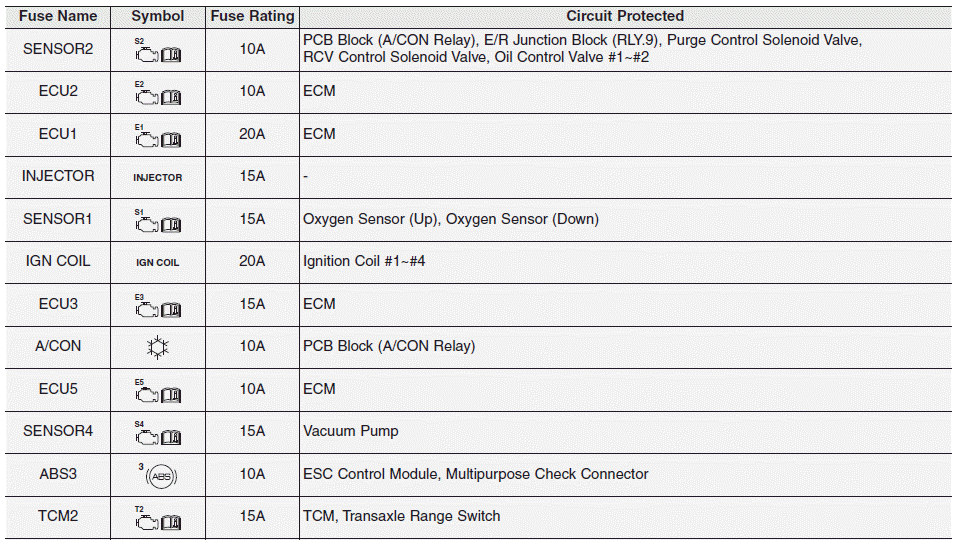Click the ECU3 engine symbol icon
This screenshot has height=544, width=958.
158,309
